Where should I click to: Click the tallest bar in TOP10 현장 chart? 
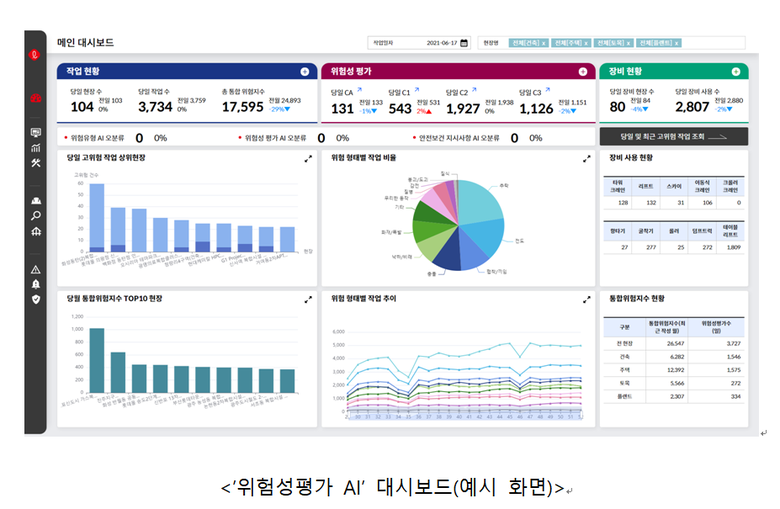tap(97, 360)
